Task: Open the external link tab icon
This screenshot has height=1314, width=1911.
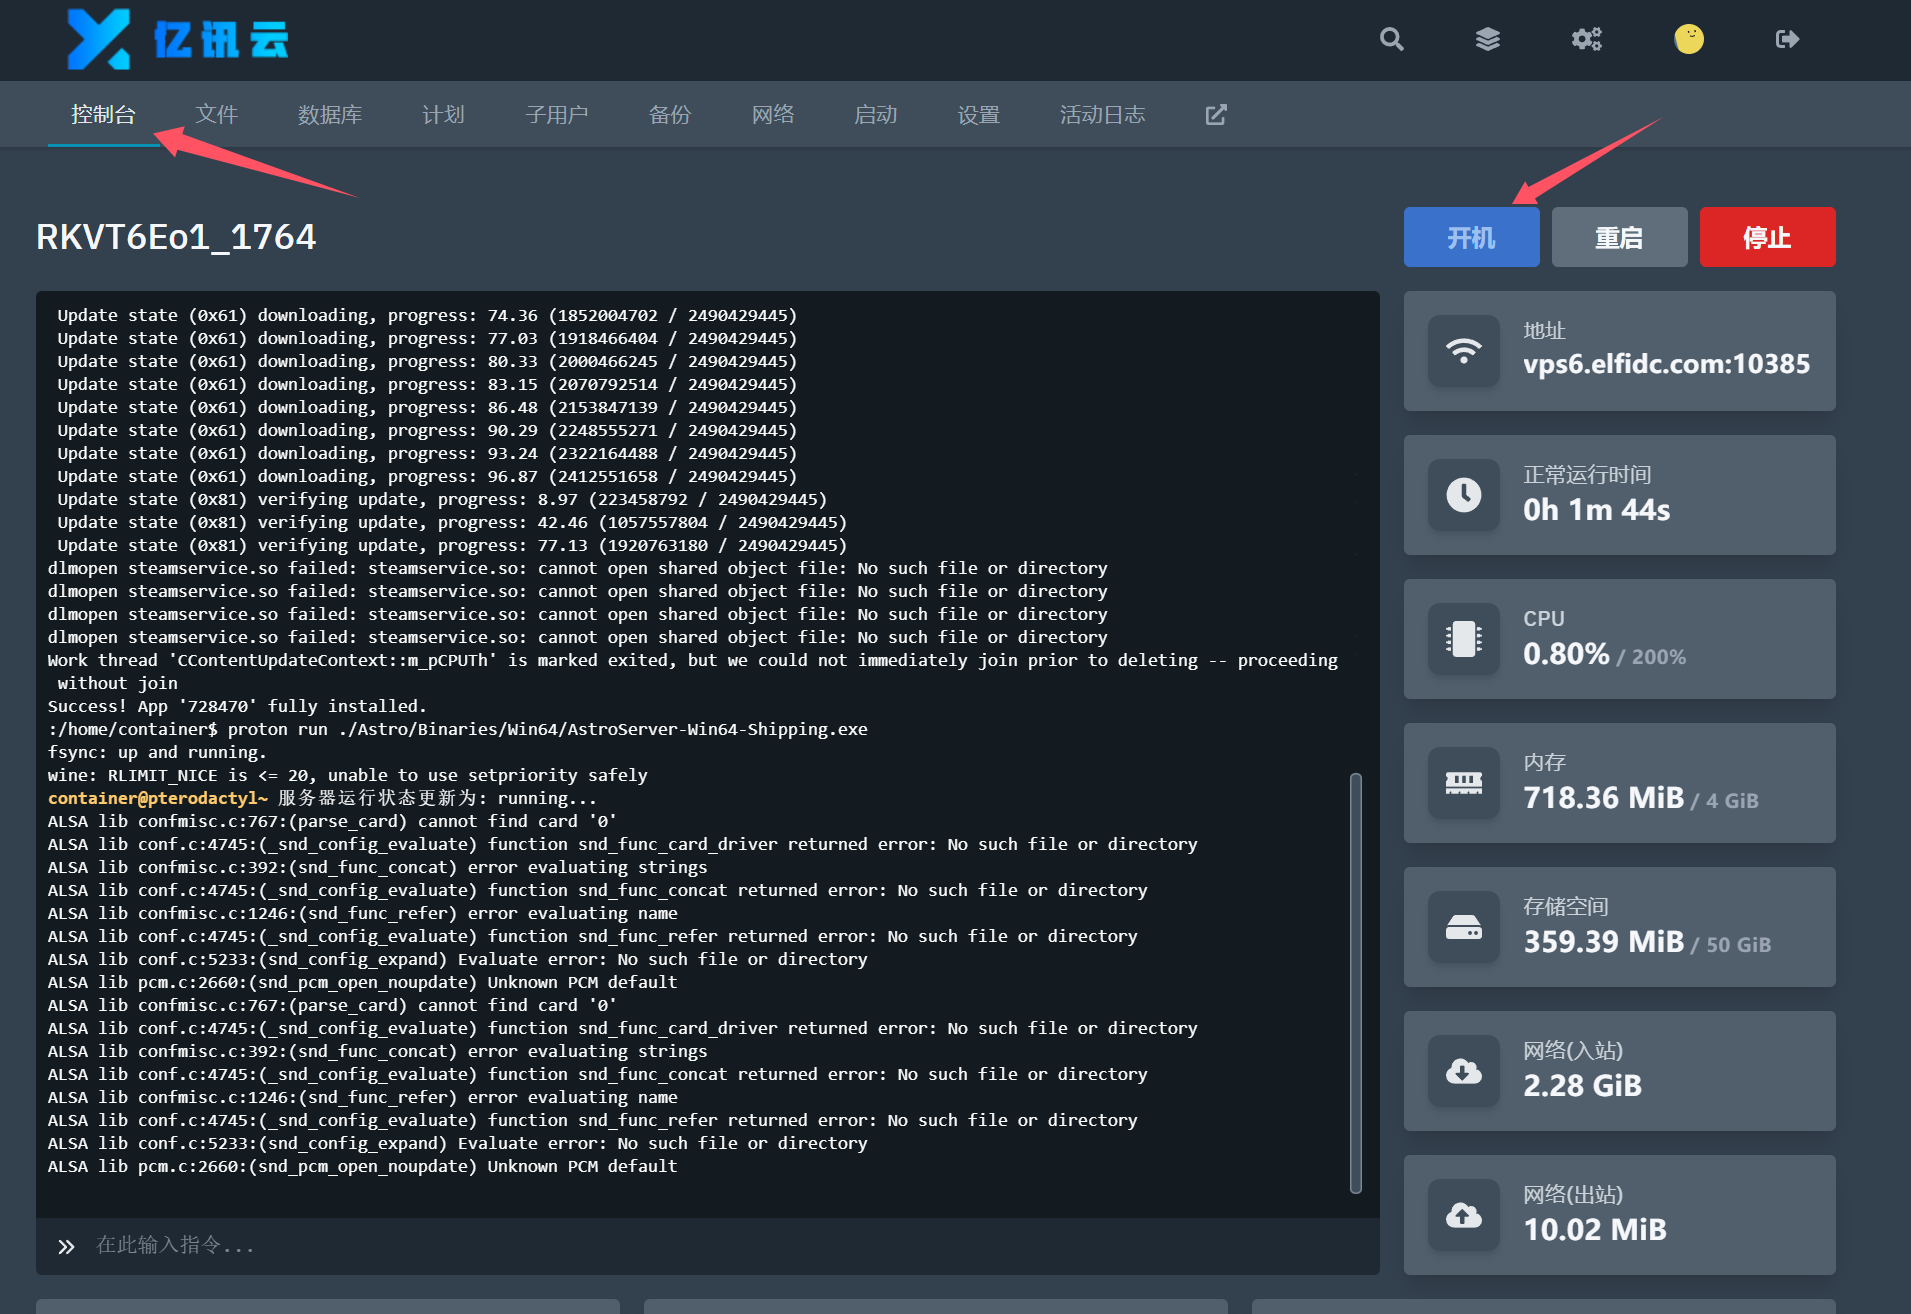Action: point(1216,115)
